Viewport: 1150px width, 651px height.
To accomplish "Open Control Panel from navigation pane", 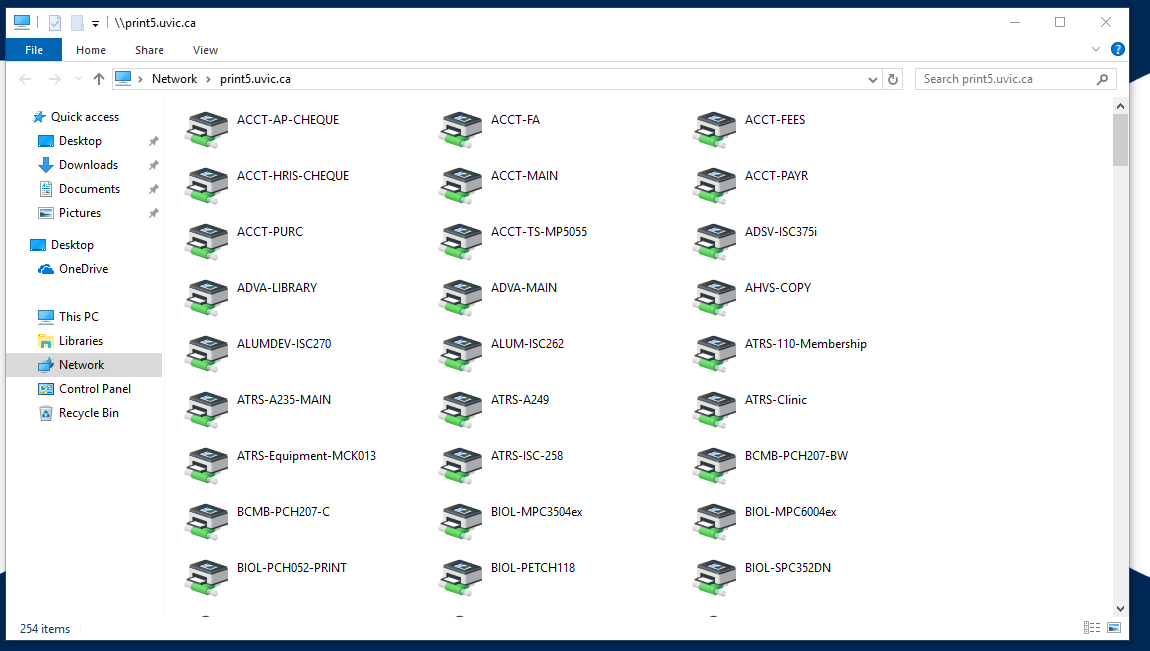I will [x=95, y=389].
